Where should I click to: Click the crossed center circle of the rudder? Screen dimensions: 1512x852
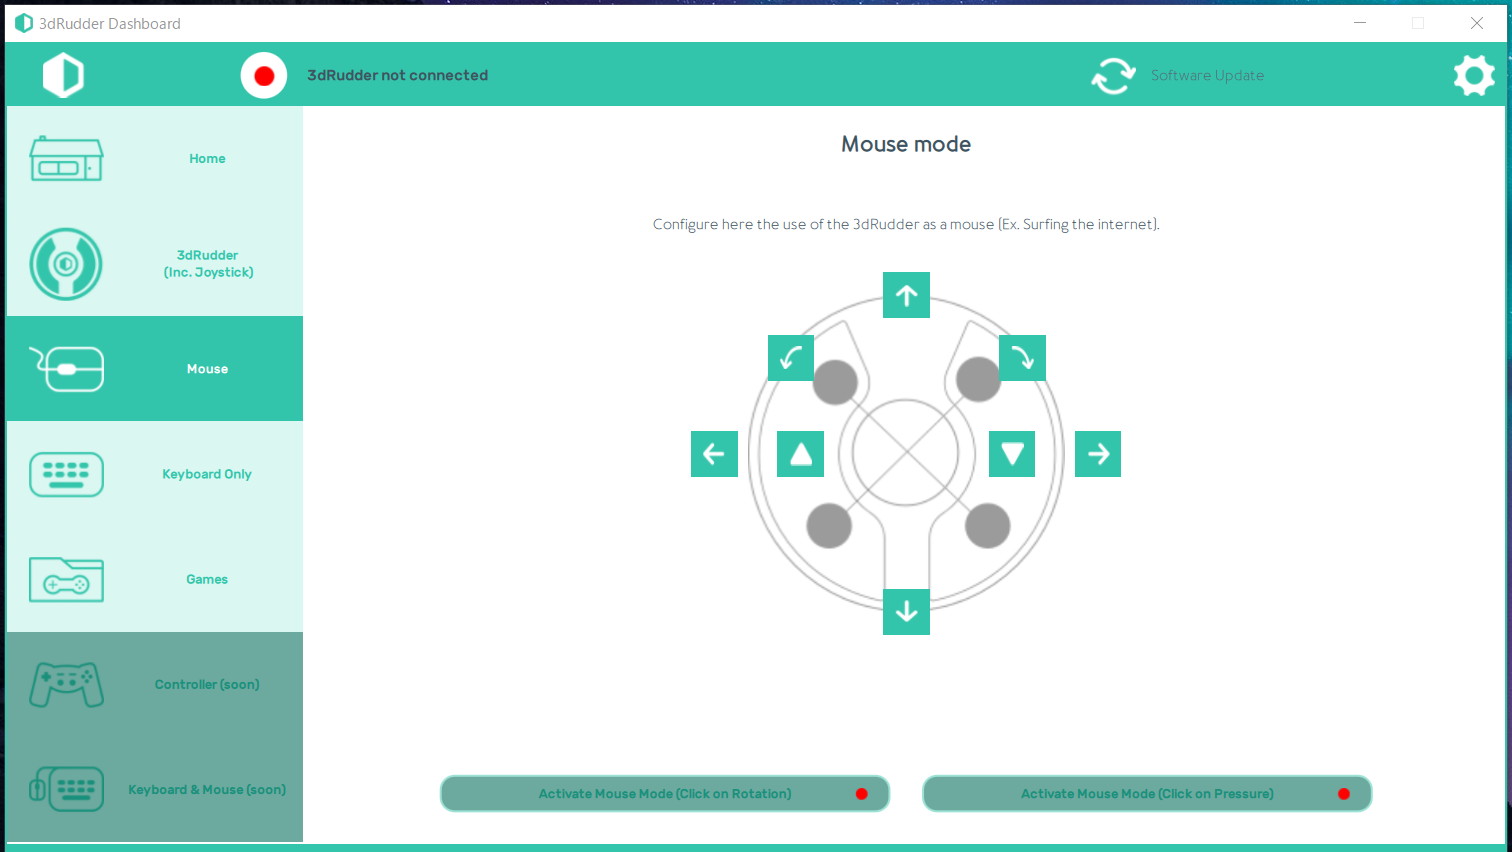coord(906,453)
